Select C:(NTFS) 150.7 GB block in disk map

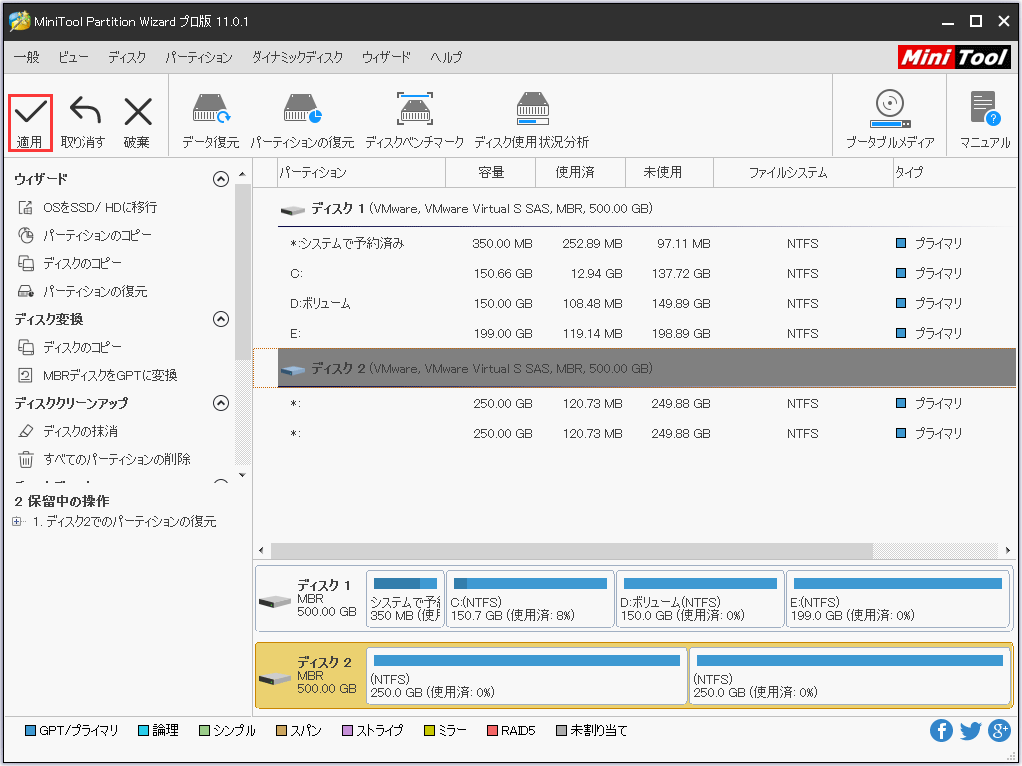530,599
